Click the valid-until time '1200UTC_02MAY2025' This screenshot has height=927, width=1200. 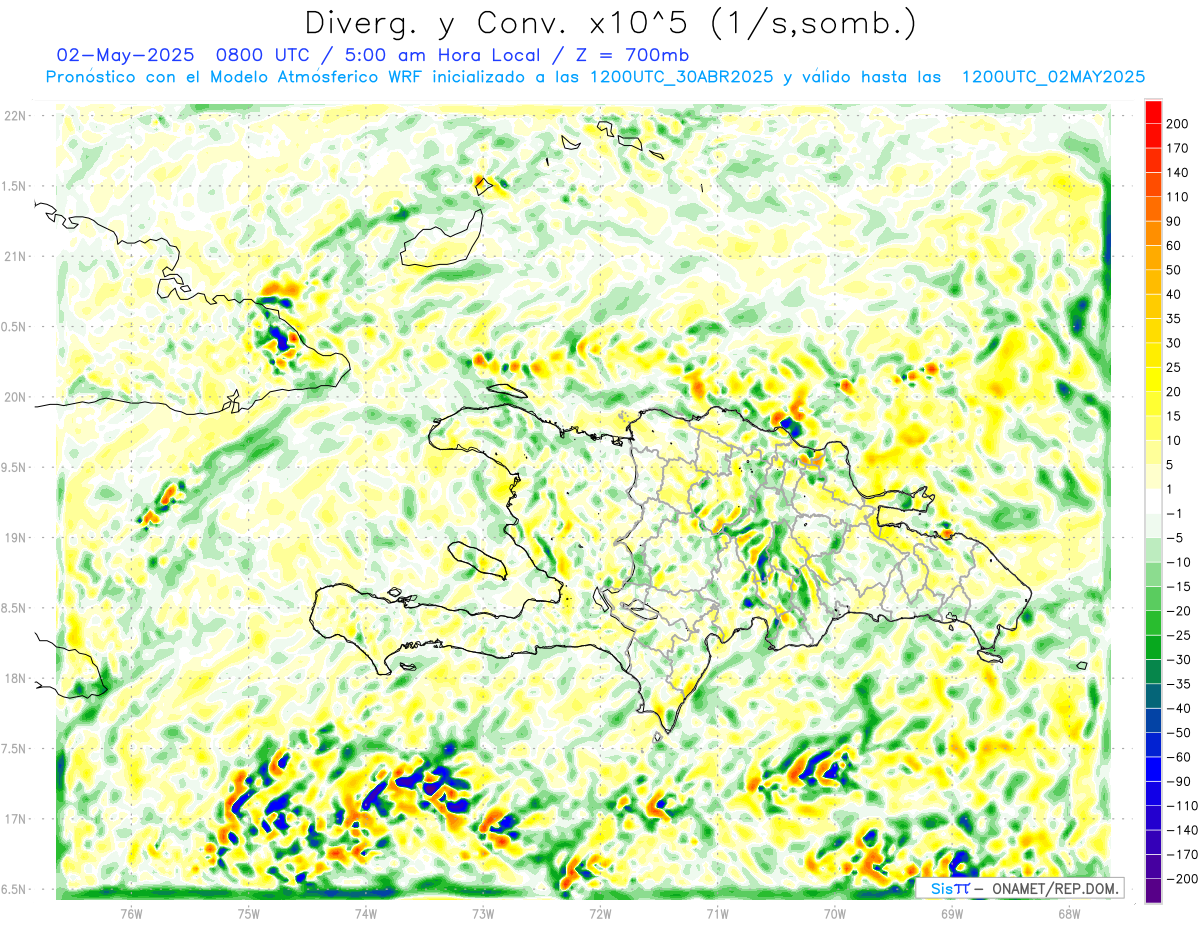[x=1053, y=77]
